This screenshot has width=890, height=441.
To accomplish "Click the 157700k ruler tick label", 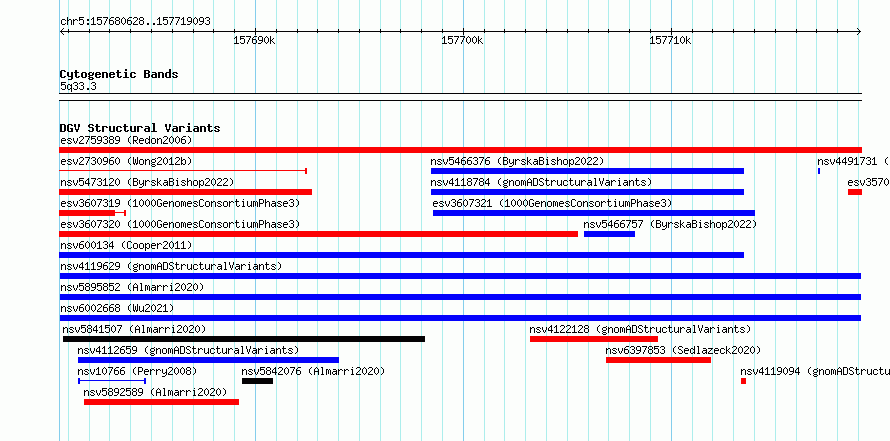I will click(x=462, y=40).
